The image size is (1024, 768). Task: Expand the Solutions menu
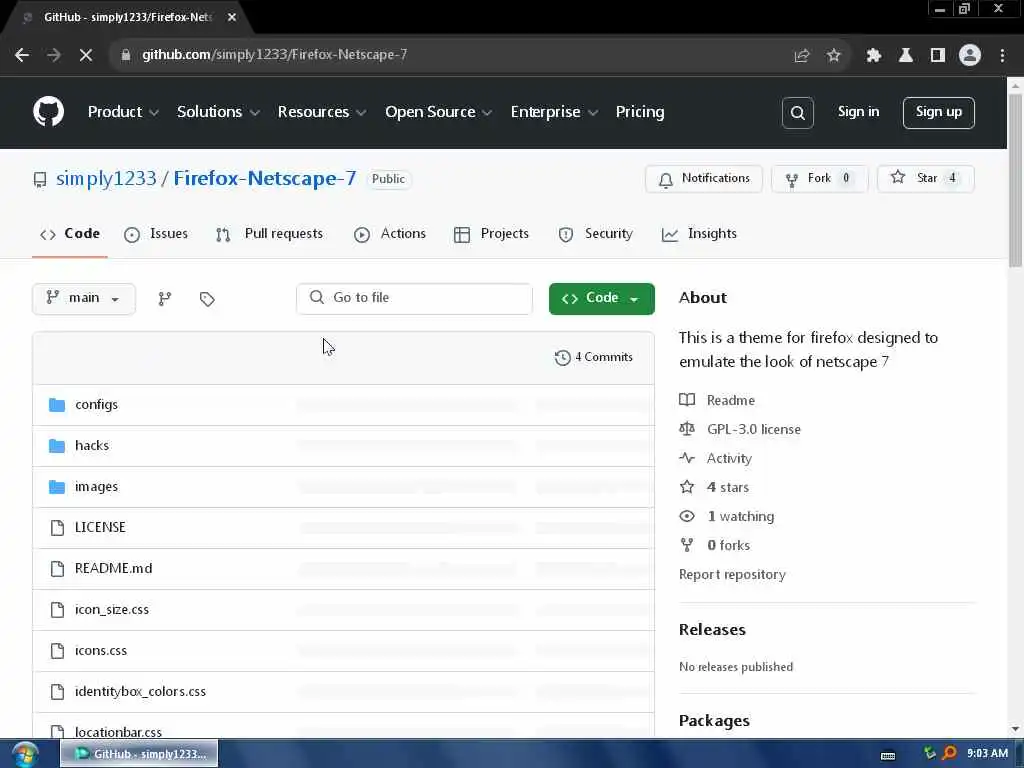pos(218,112)
